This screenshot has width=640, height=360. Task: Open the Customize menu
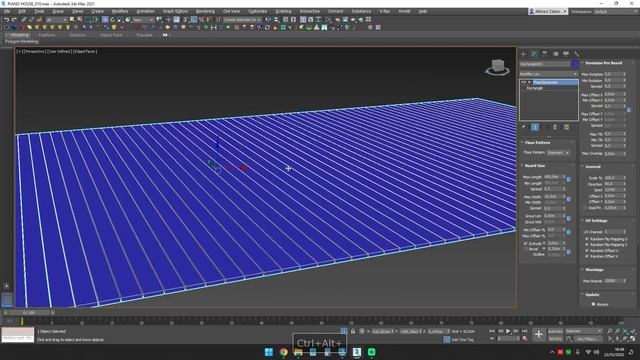(258, 11)
